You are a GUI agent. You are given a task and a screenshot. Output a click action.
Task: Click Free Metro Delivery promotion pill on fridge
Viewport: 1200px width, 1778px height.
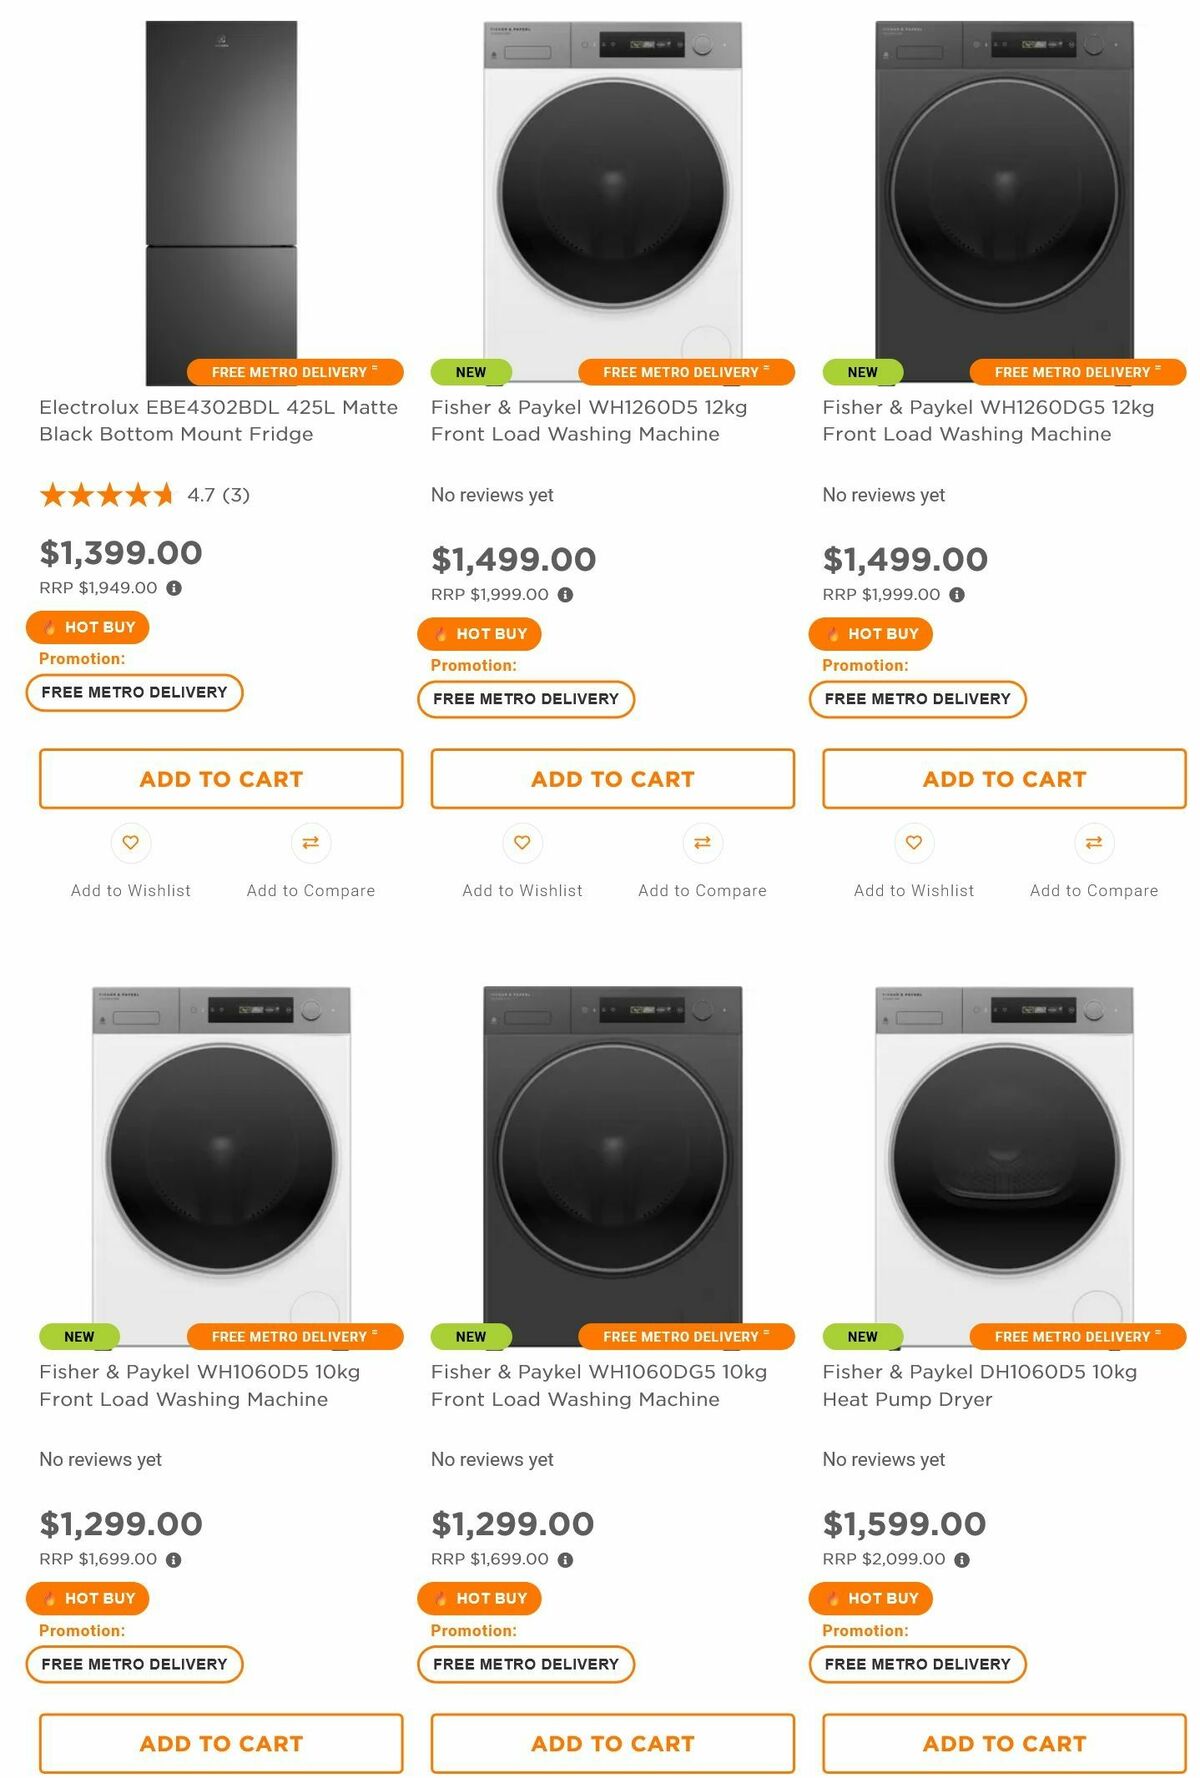coord(135,692)
